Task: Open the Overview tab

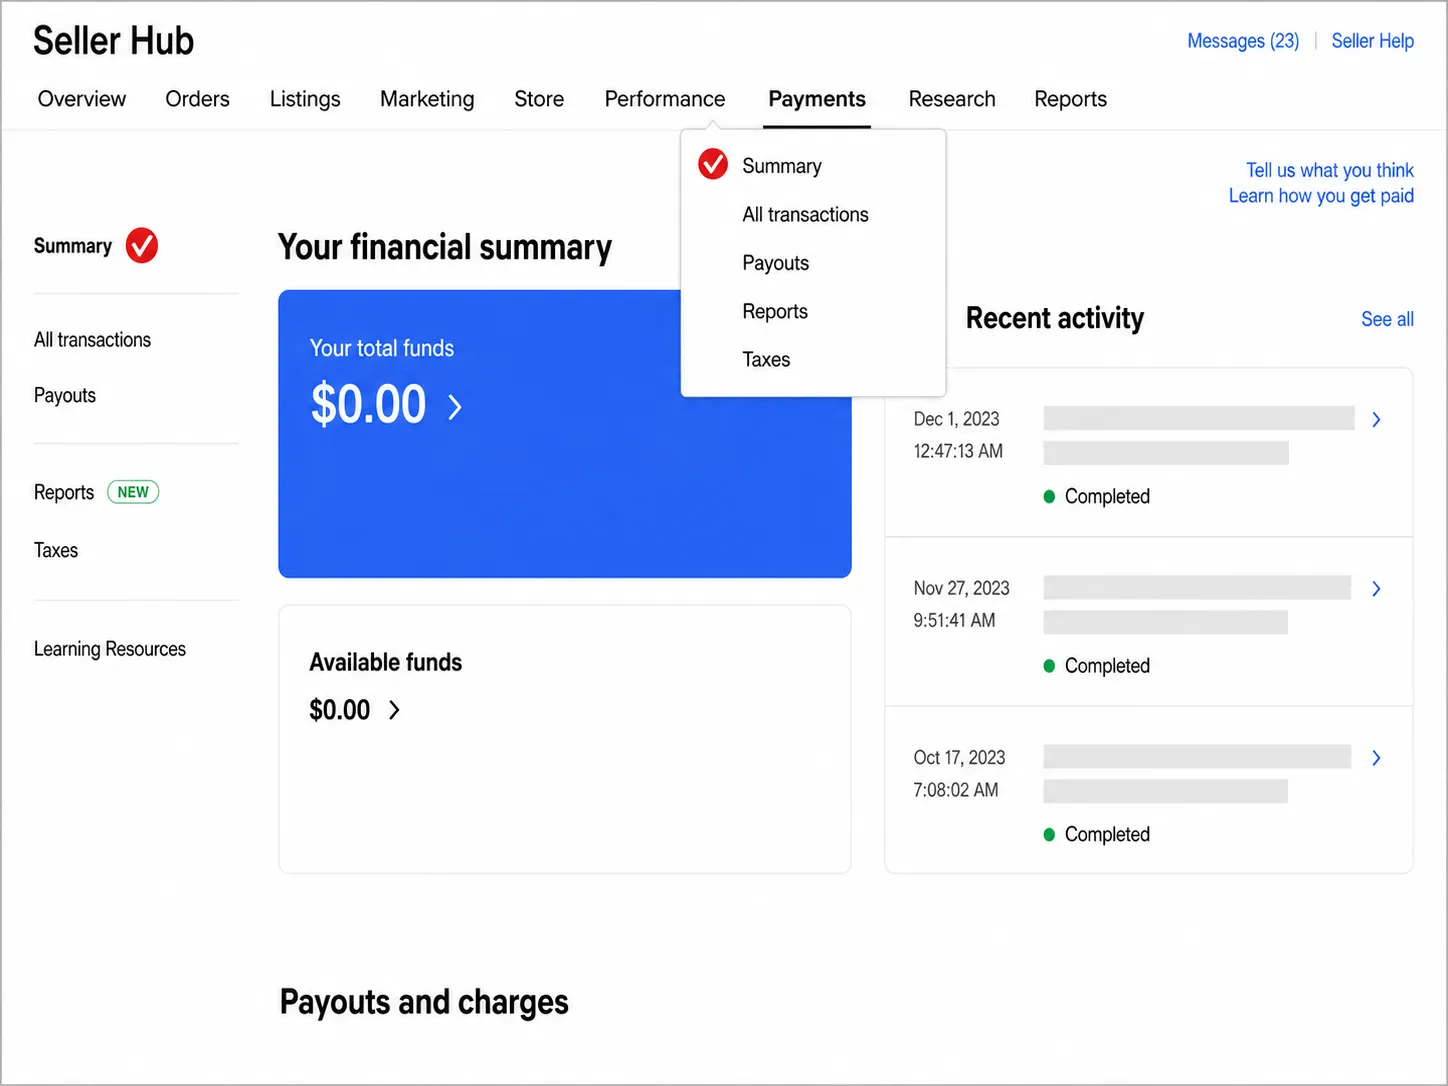Action: coord(82,99)
